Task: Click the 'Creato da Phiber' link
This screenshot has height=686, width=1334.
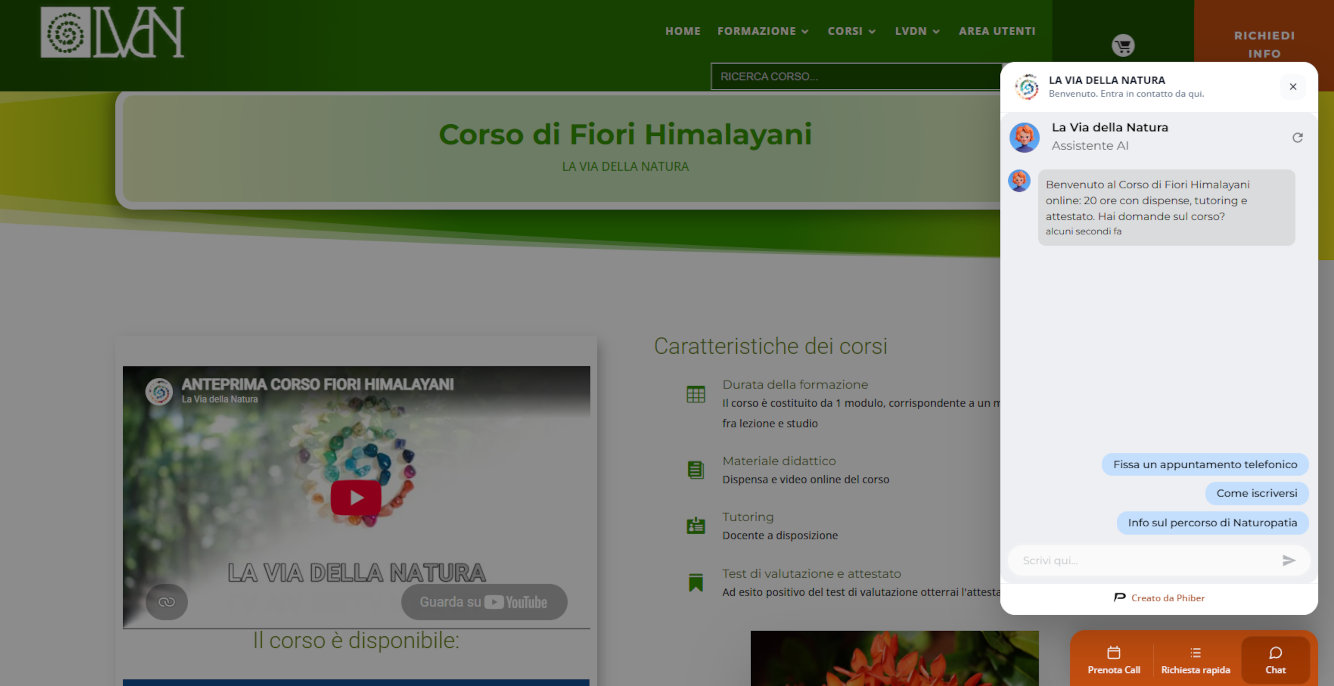Action: tap(1168, 598)
